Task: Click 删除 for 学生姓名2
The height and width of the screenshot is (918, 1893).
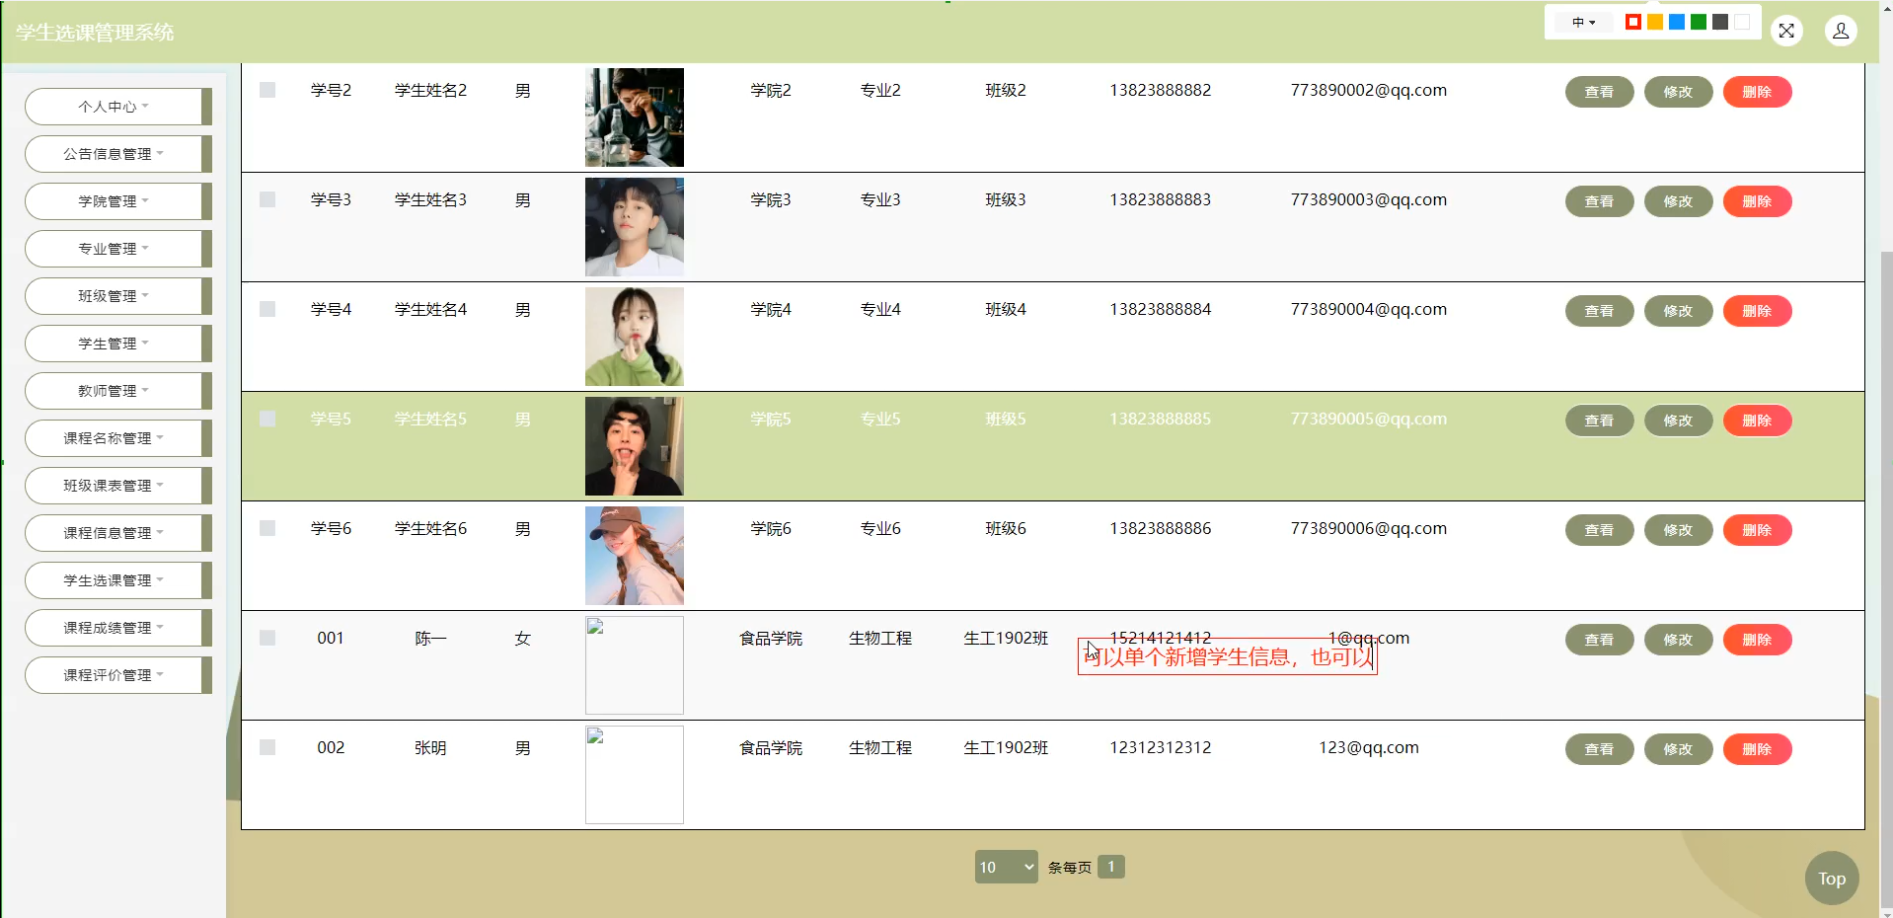Action: [x=1757, y=92]
